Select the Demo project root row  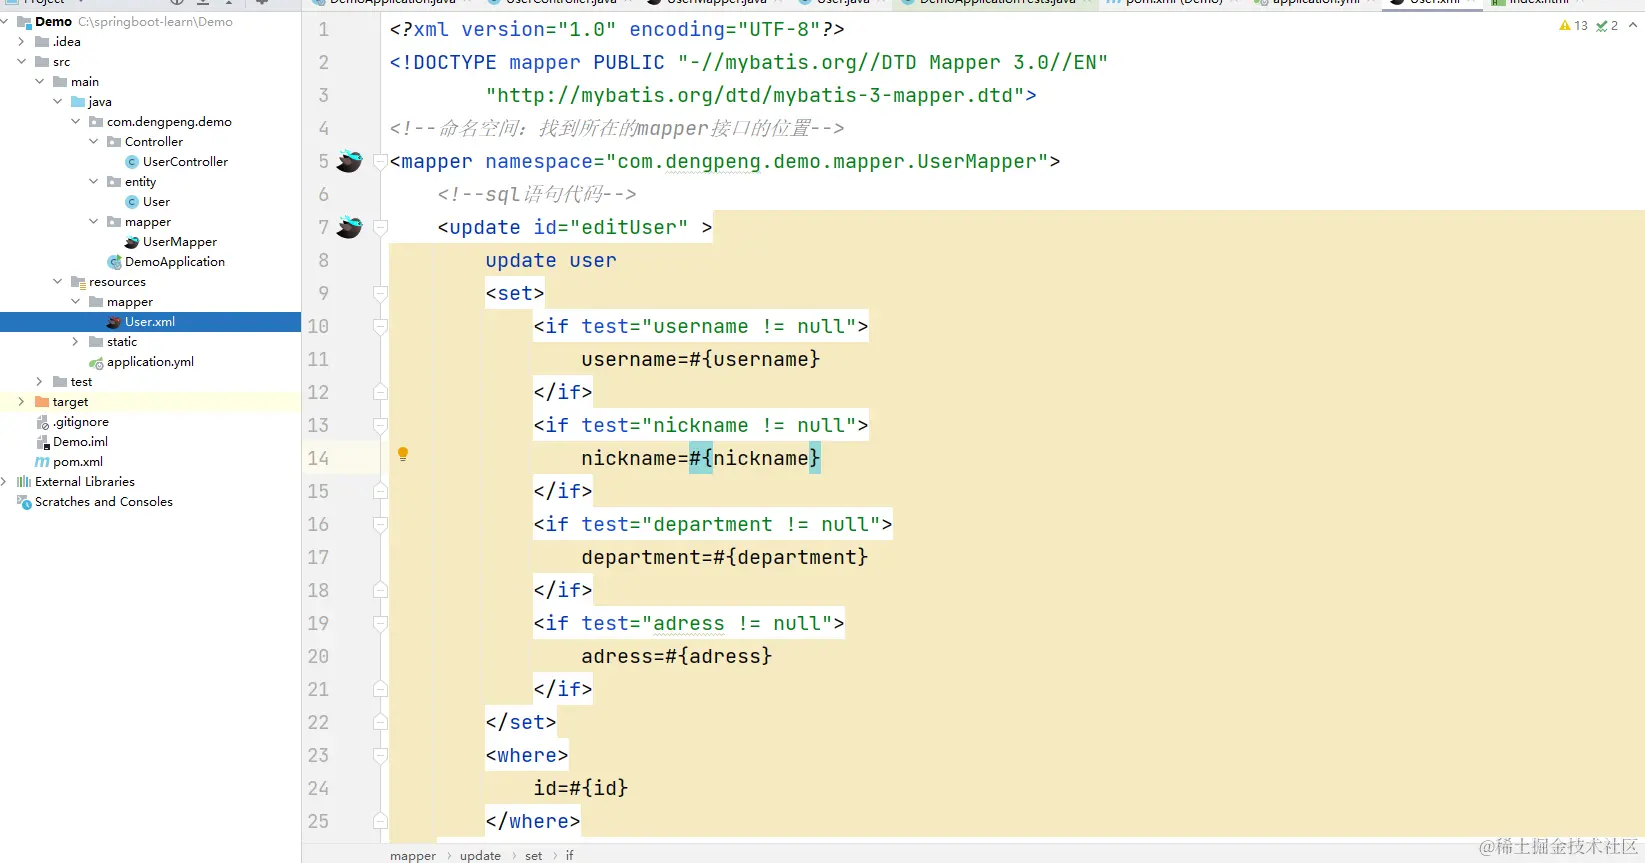[150, 22]
